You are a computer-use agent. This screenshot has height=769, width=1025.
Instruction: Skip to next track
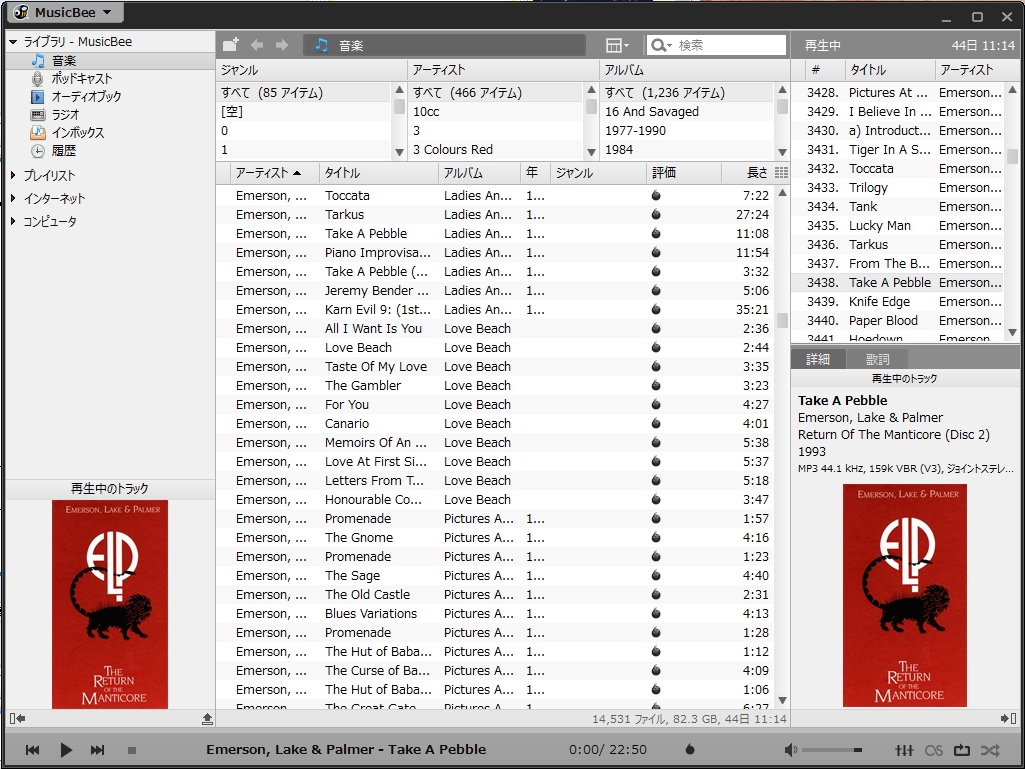97,750
